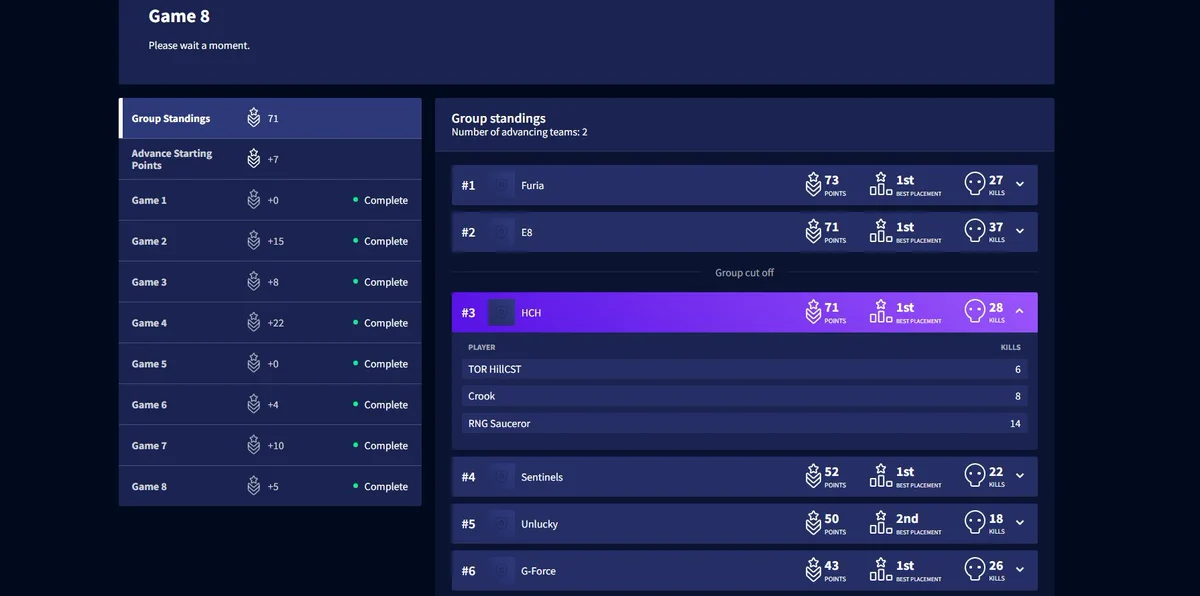Expand the Furia team row chevron
This screenshot has height=596, width=1200.
point(1020,185)
